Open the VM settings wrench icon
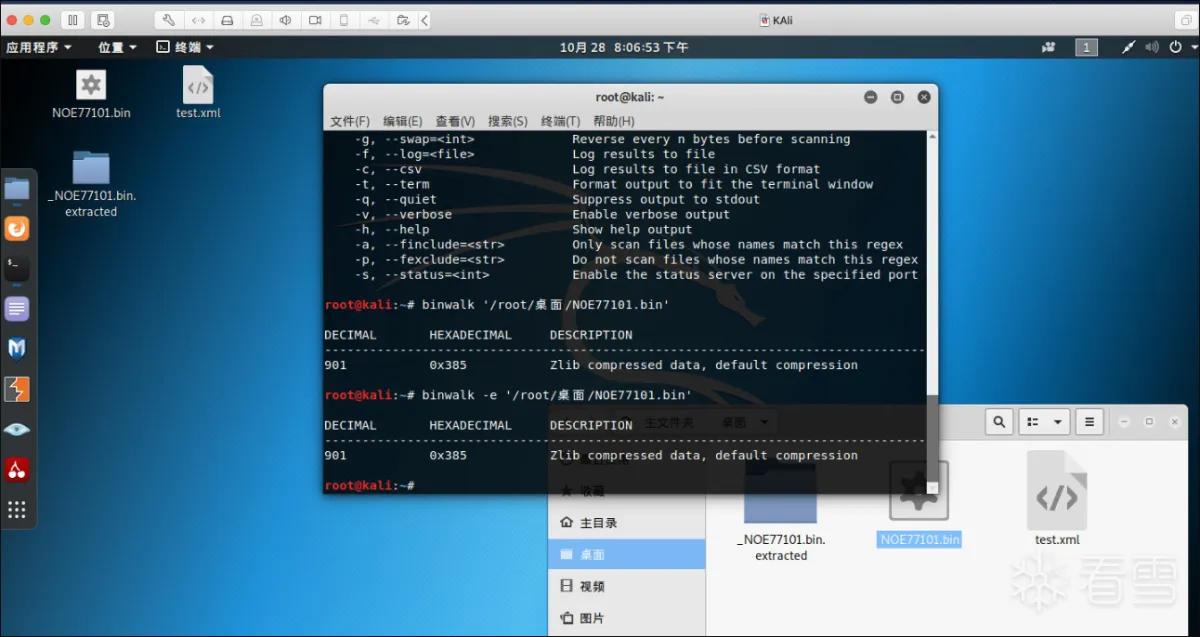The image size is (1200, 637). [x=168, y=20]
